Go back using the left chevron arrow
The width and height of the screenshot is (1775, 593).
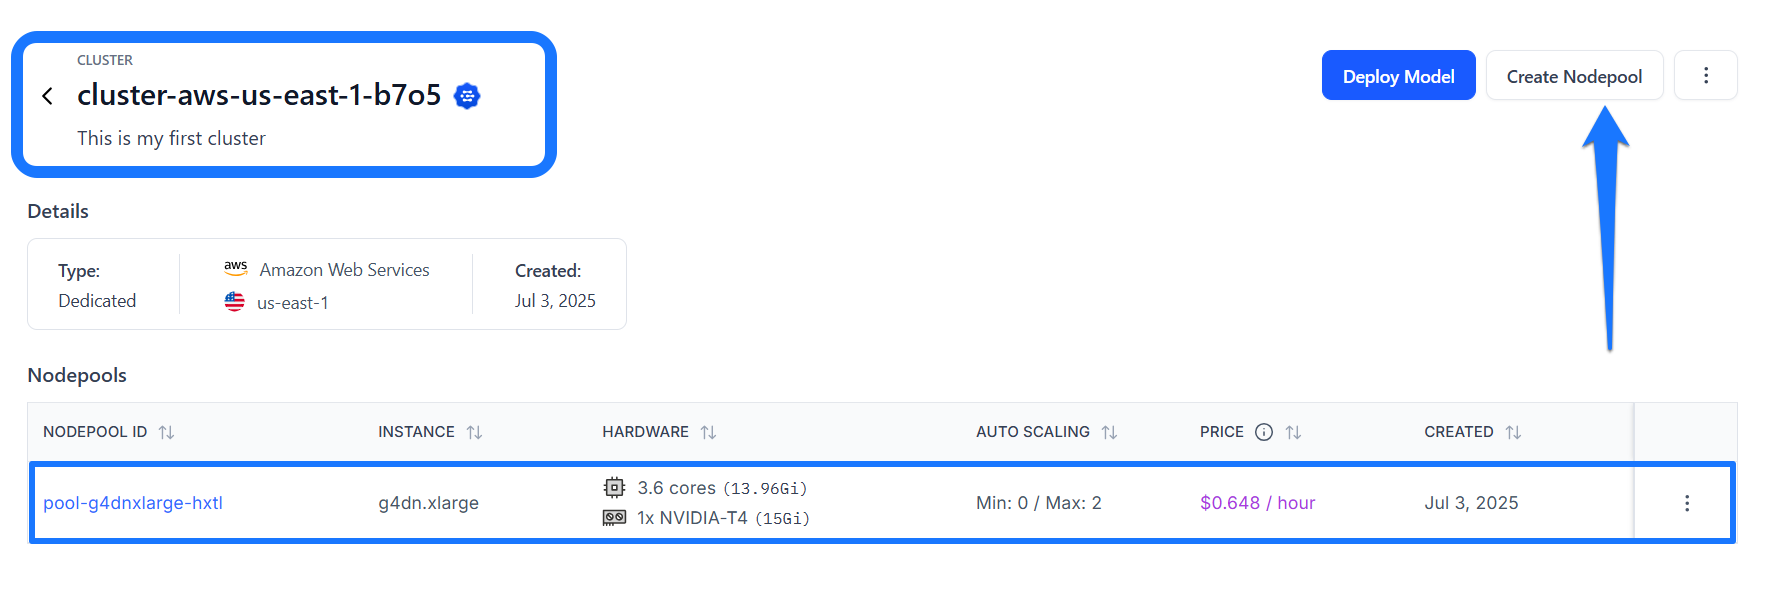tap(47, 96)
